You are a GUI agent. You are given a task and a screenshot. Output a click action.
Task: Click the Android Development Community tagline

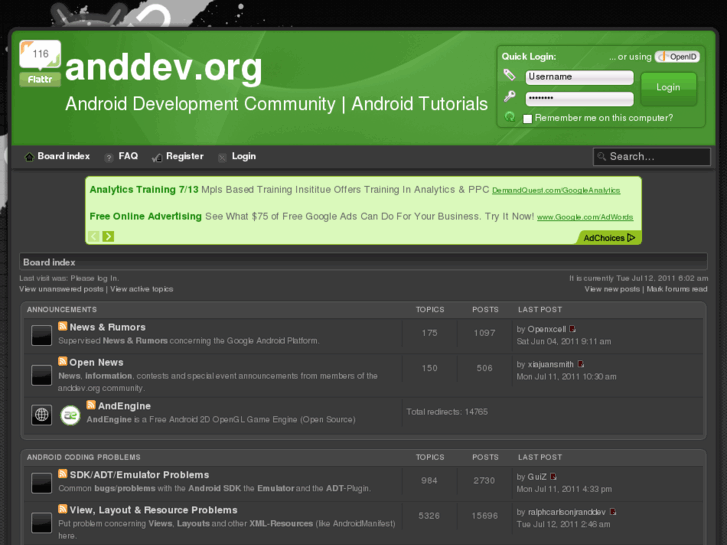[x=276, y=104]
